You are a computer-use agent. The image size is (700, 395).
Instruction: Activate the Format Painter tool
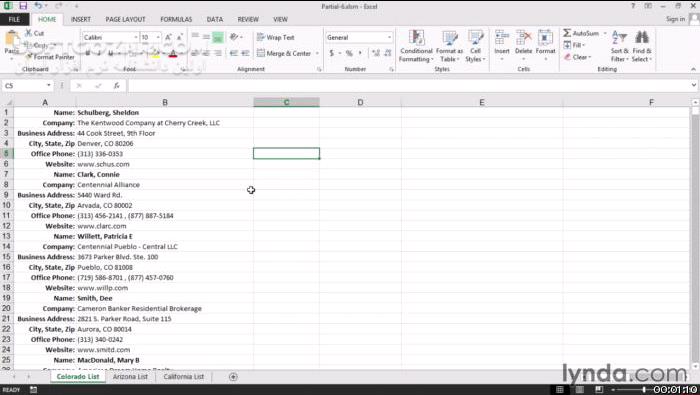point(50,57)
